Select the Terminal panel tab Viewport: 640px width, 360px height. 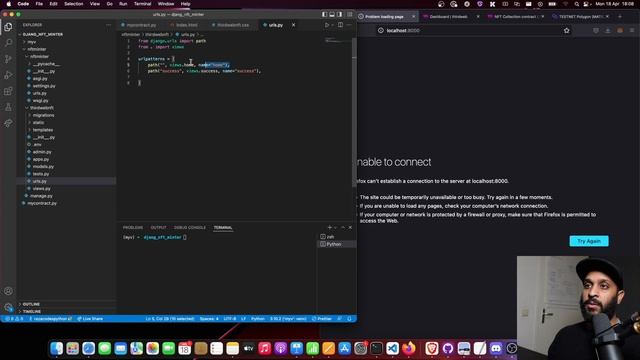click(x=223, y=227)
